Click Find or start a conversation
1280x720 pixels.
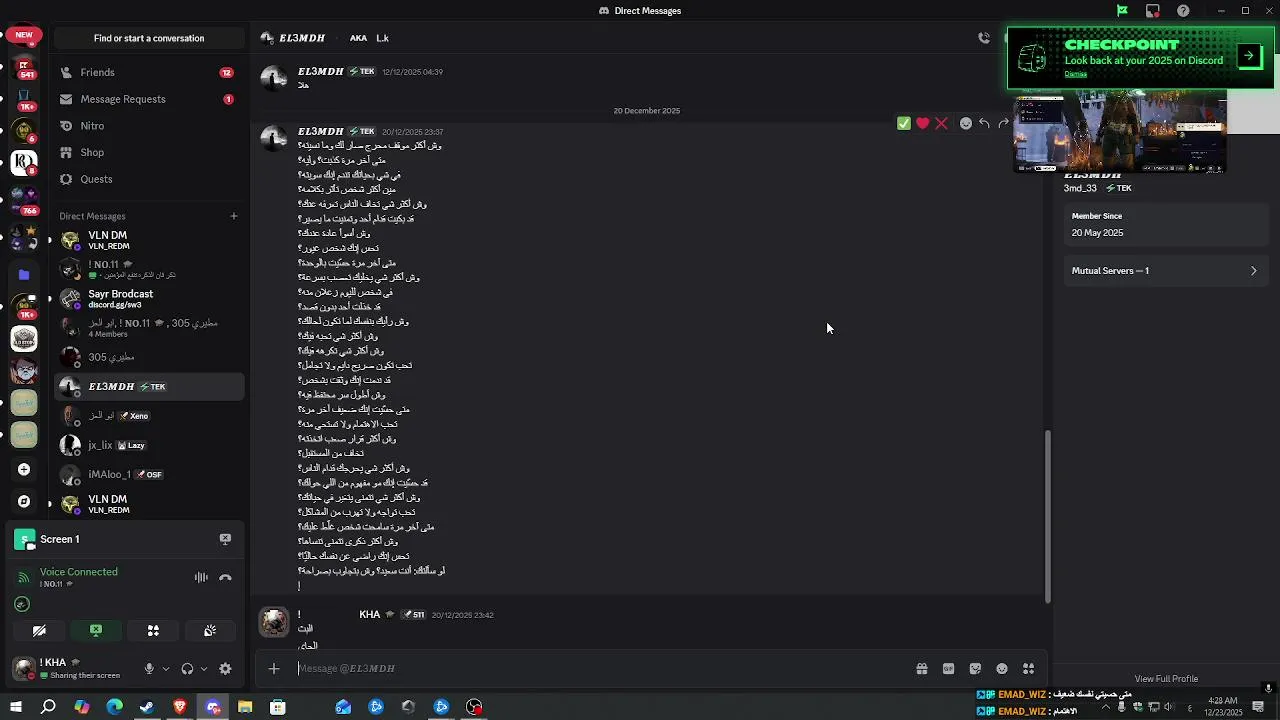point(149,38)
